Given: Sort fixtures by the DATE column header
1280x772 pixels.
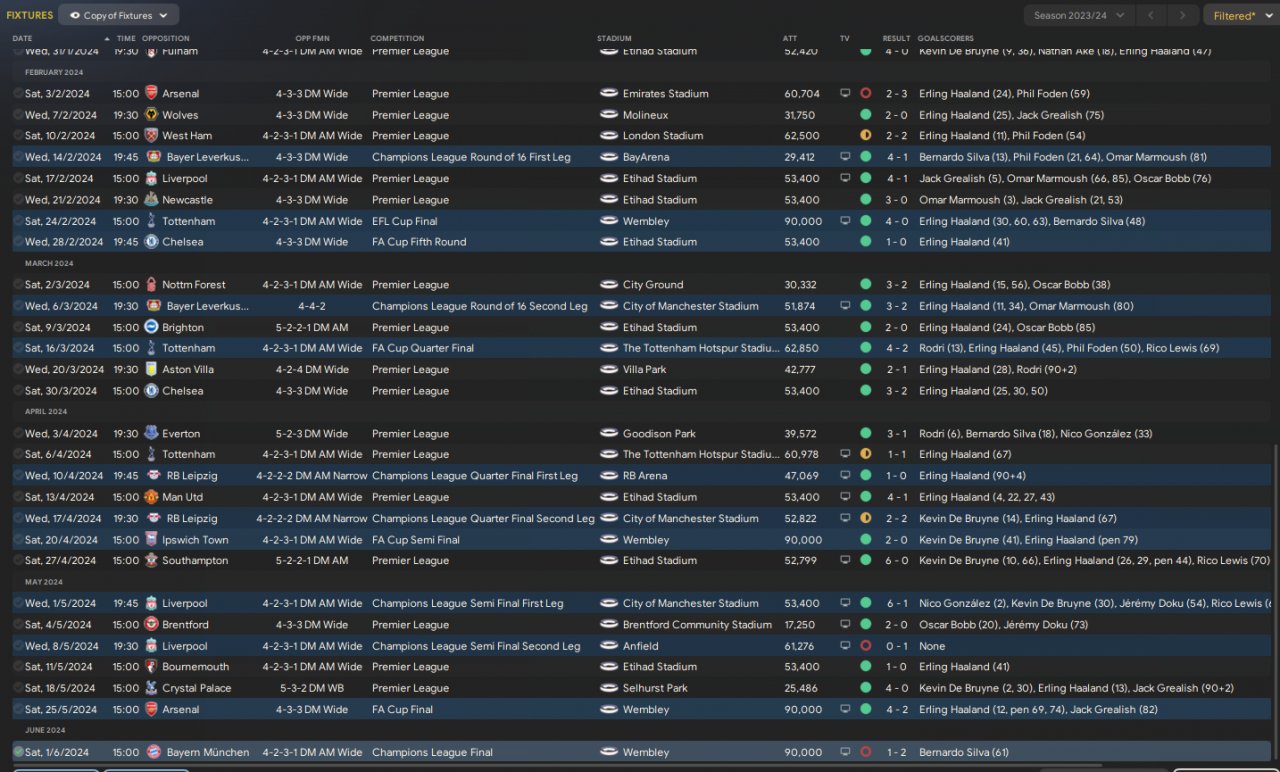Looking at the screenshot, I should coord(22,39).
